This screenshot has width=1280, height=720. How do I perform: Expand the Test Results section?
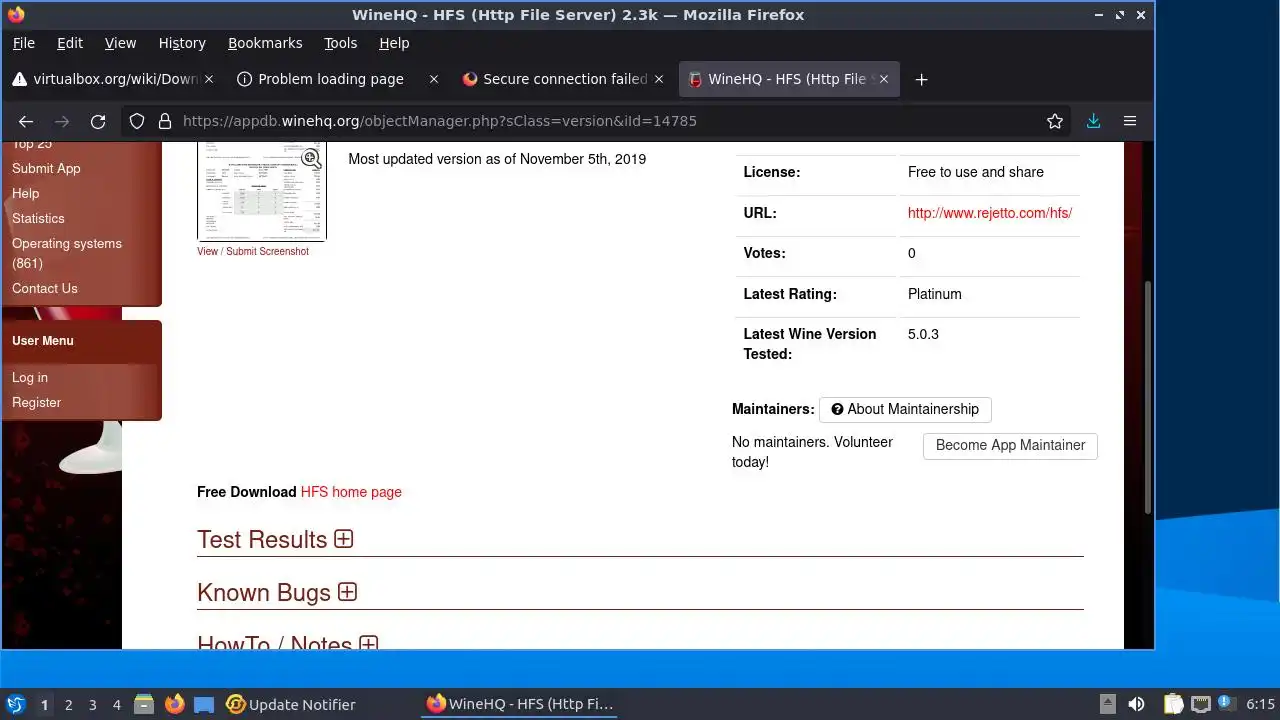(344, 539)
